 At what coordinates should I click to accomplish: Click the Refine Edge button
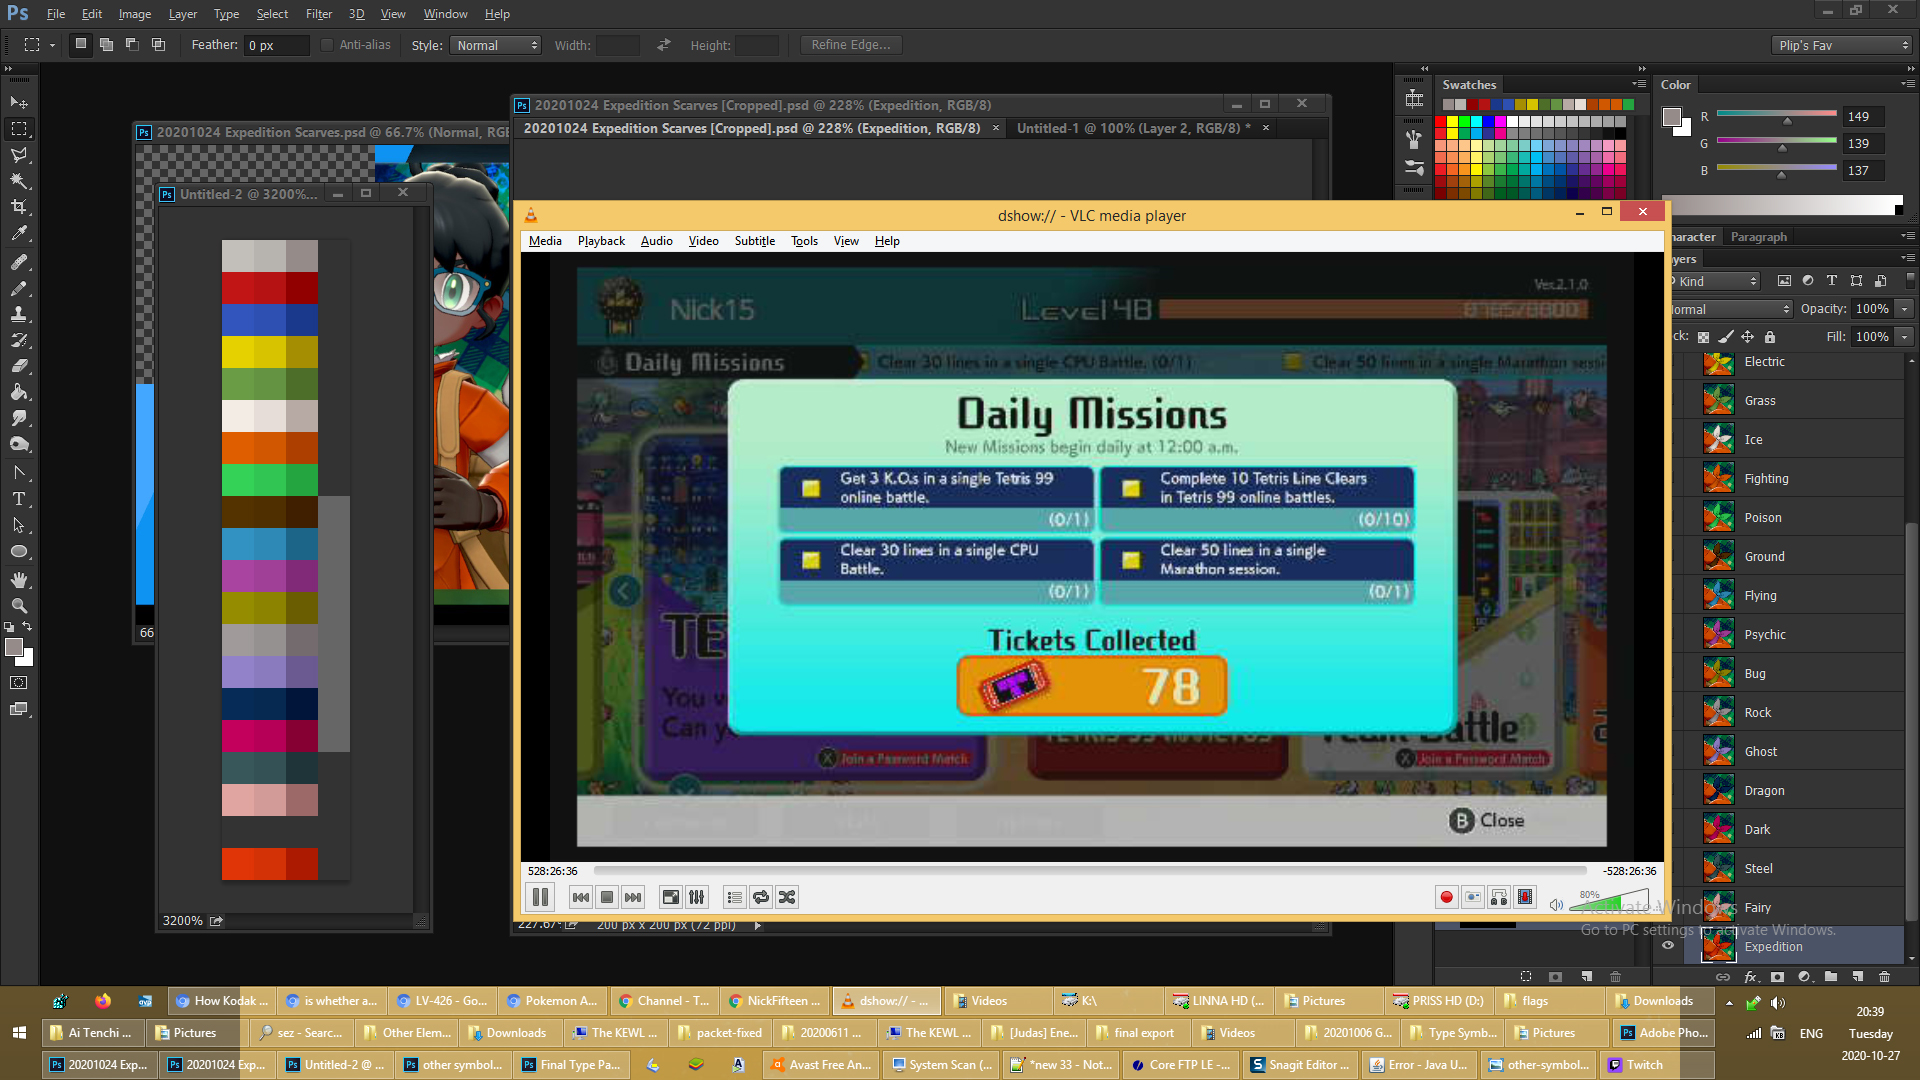[851, 45]
